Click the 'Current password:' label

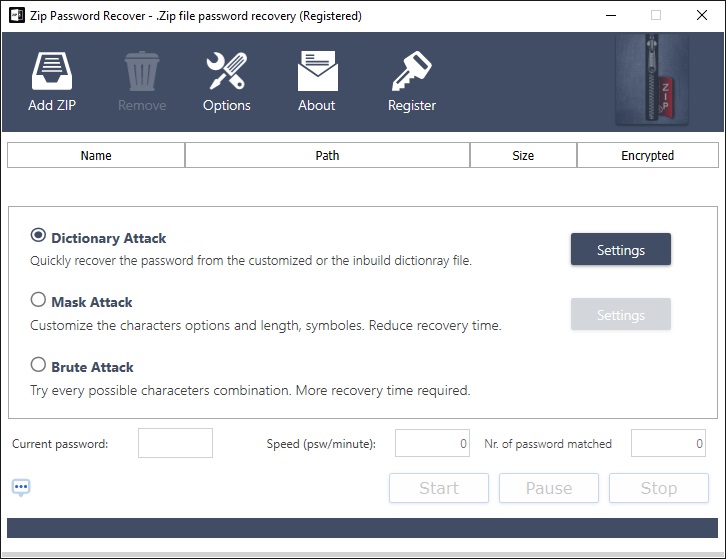(60, 444)
